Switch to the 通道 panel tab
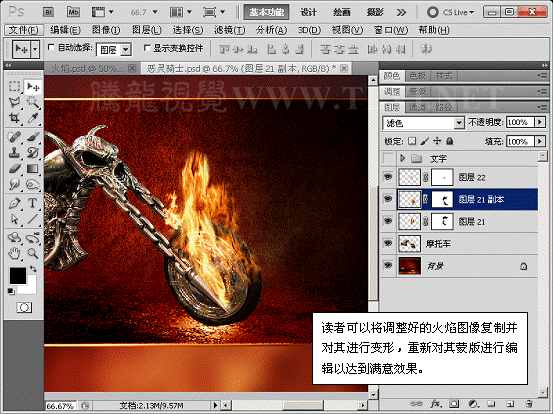This screenshot has width=553, height=414. coord(418,107)
